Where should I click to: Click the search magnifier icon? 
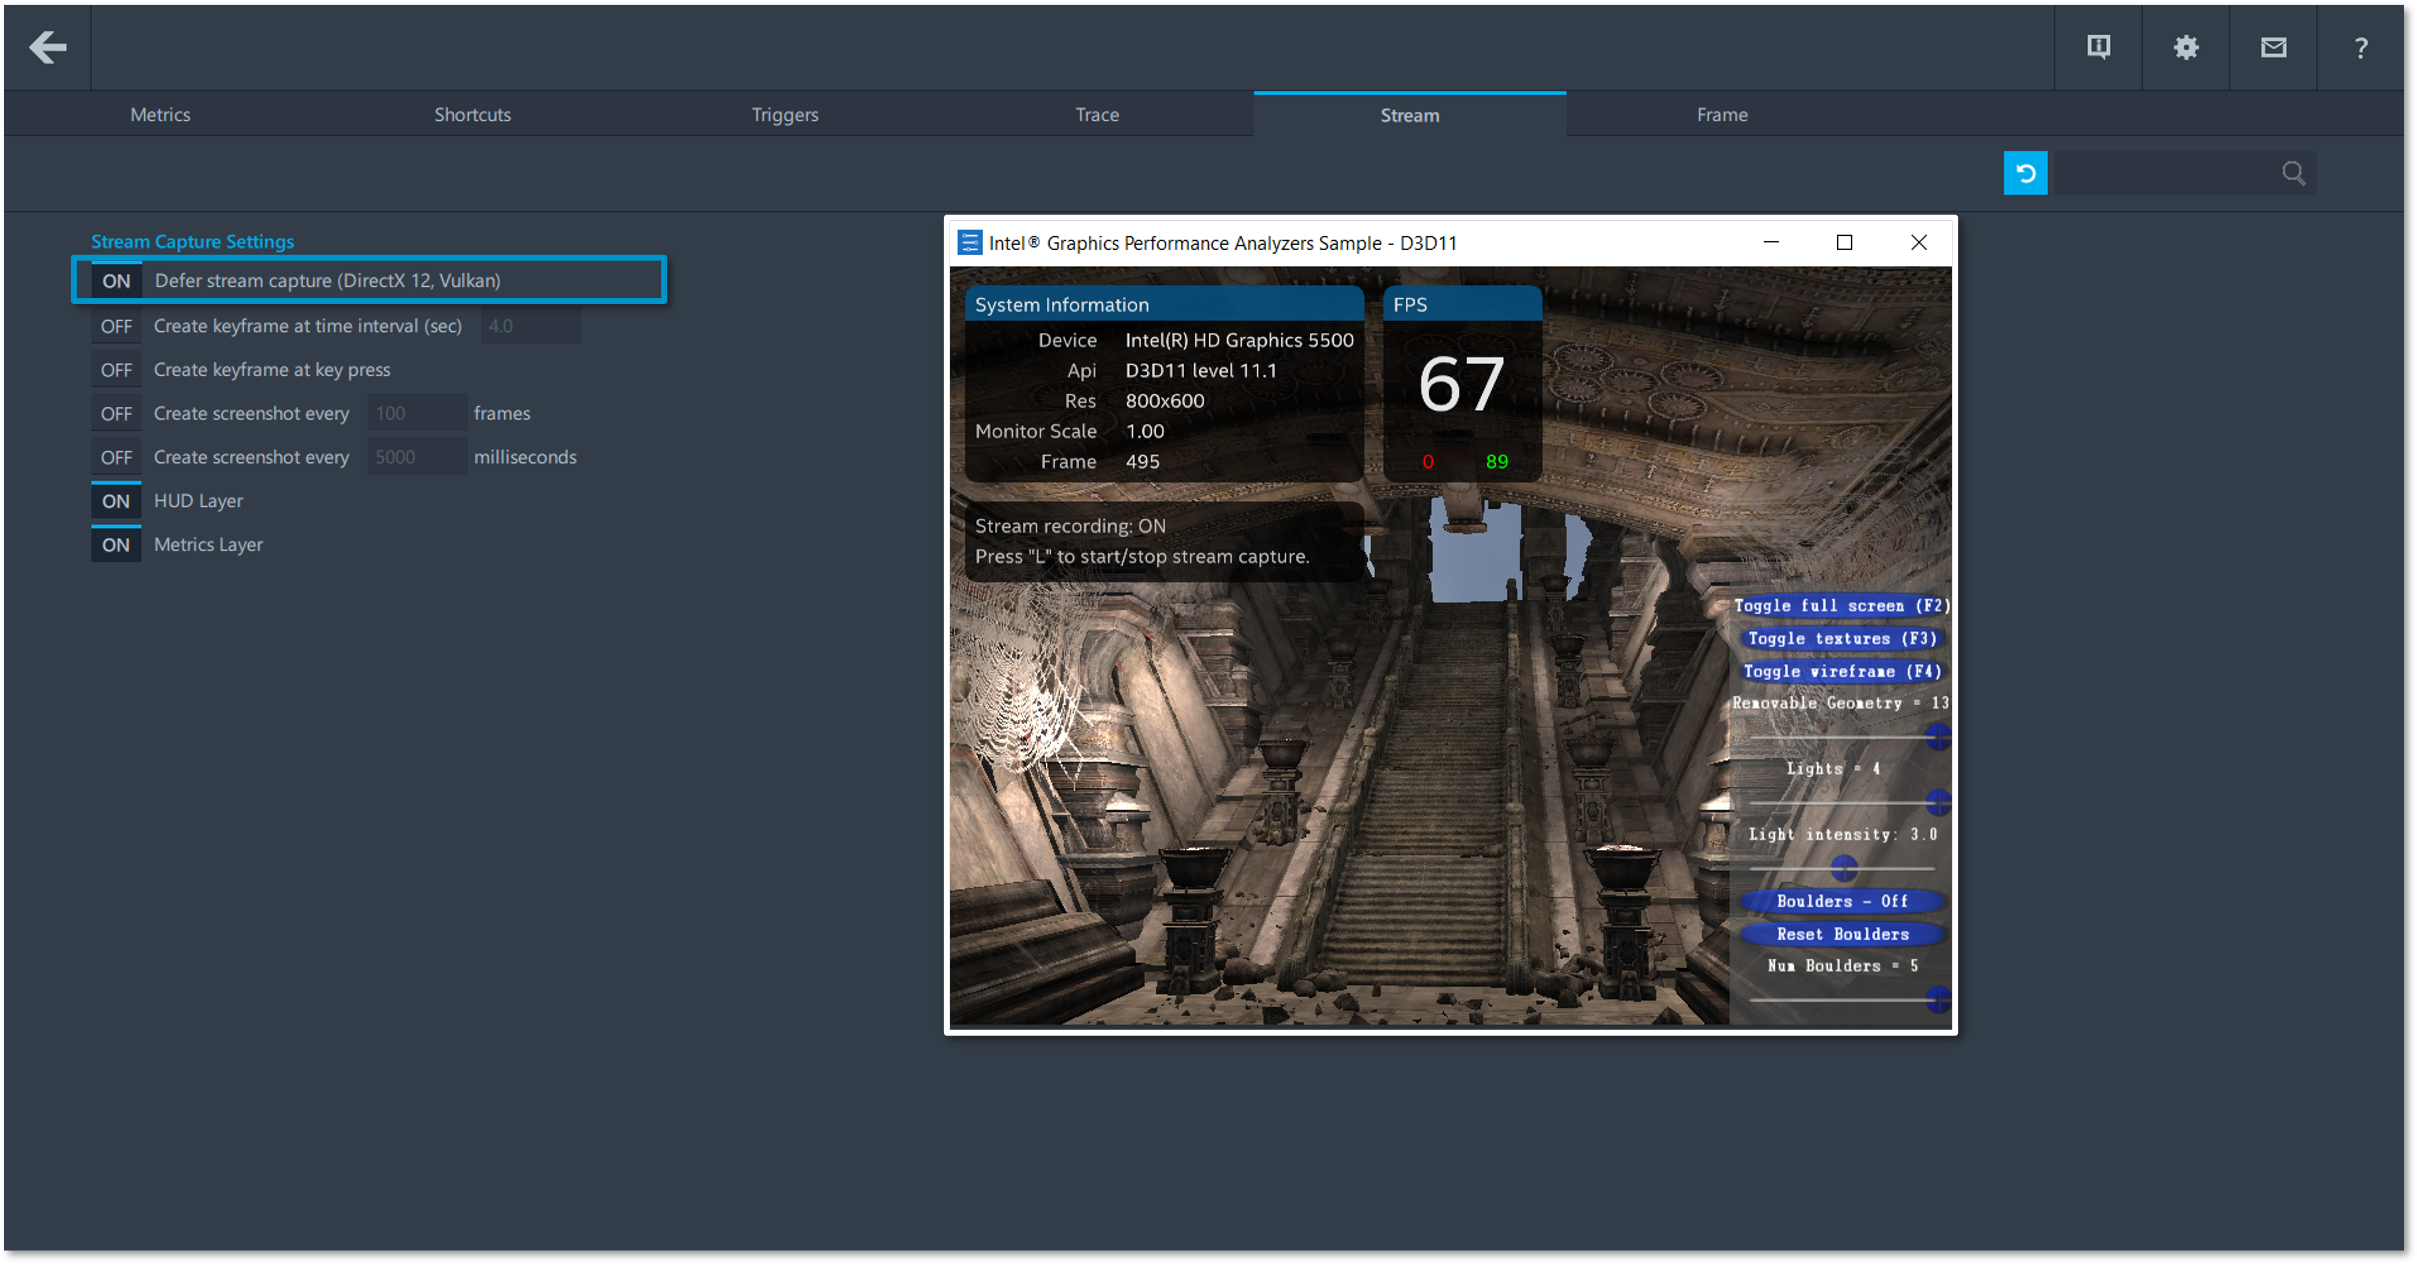(2293, 173)
